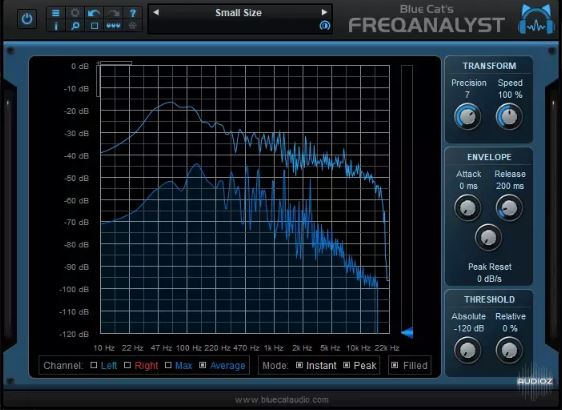
Task: Click the TRANSFORM section header
Action: click(489, 66)
